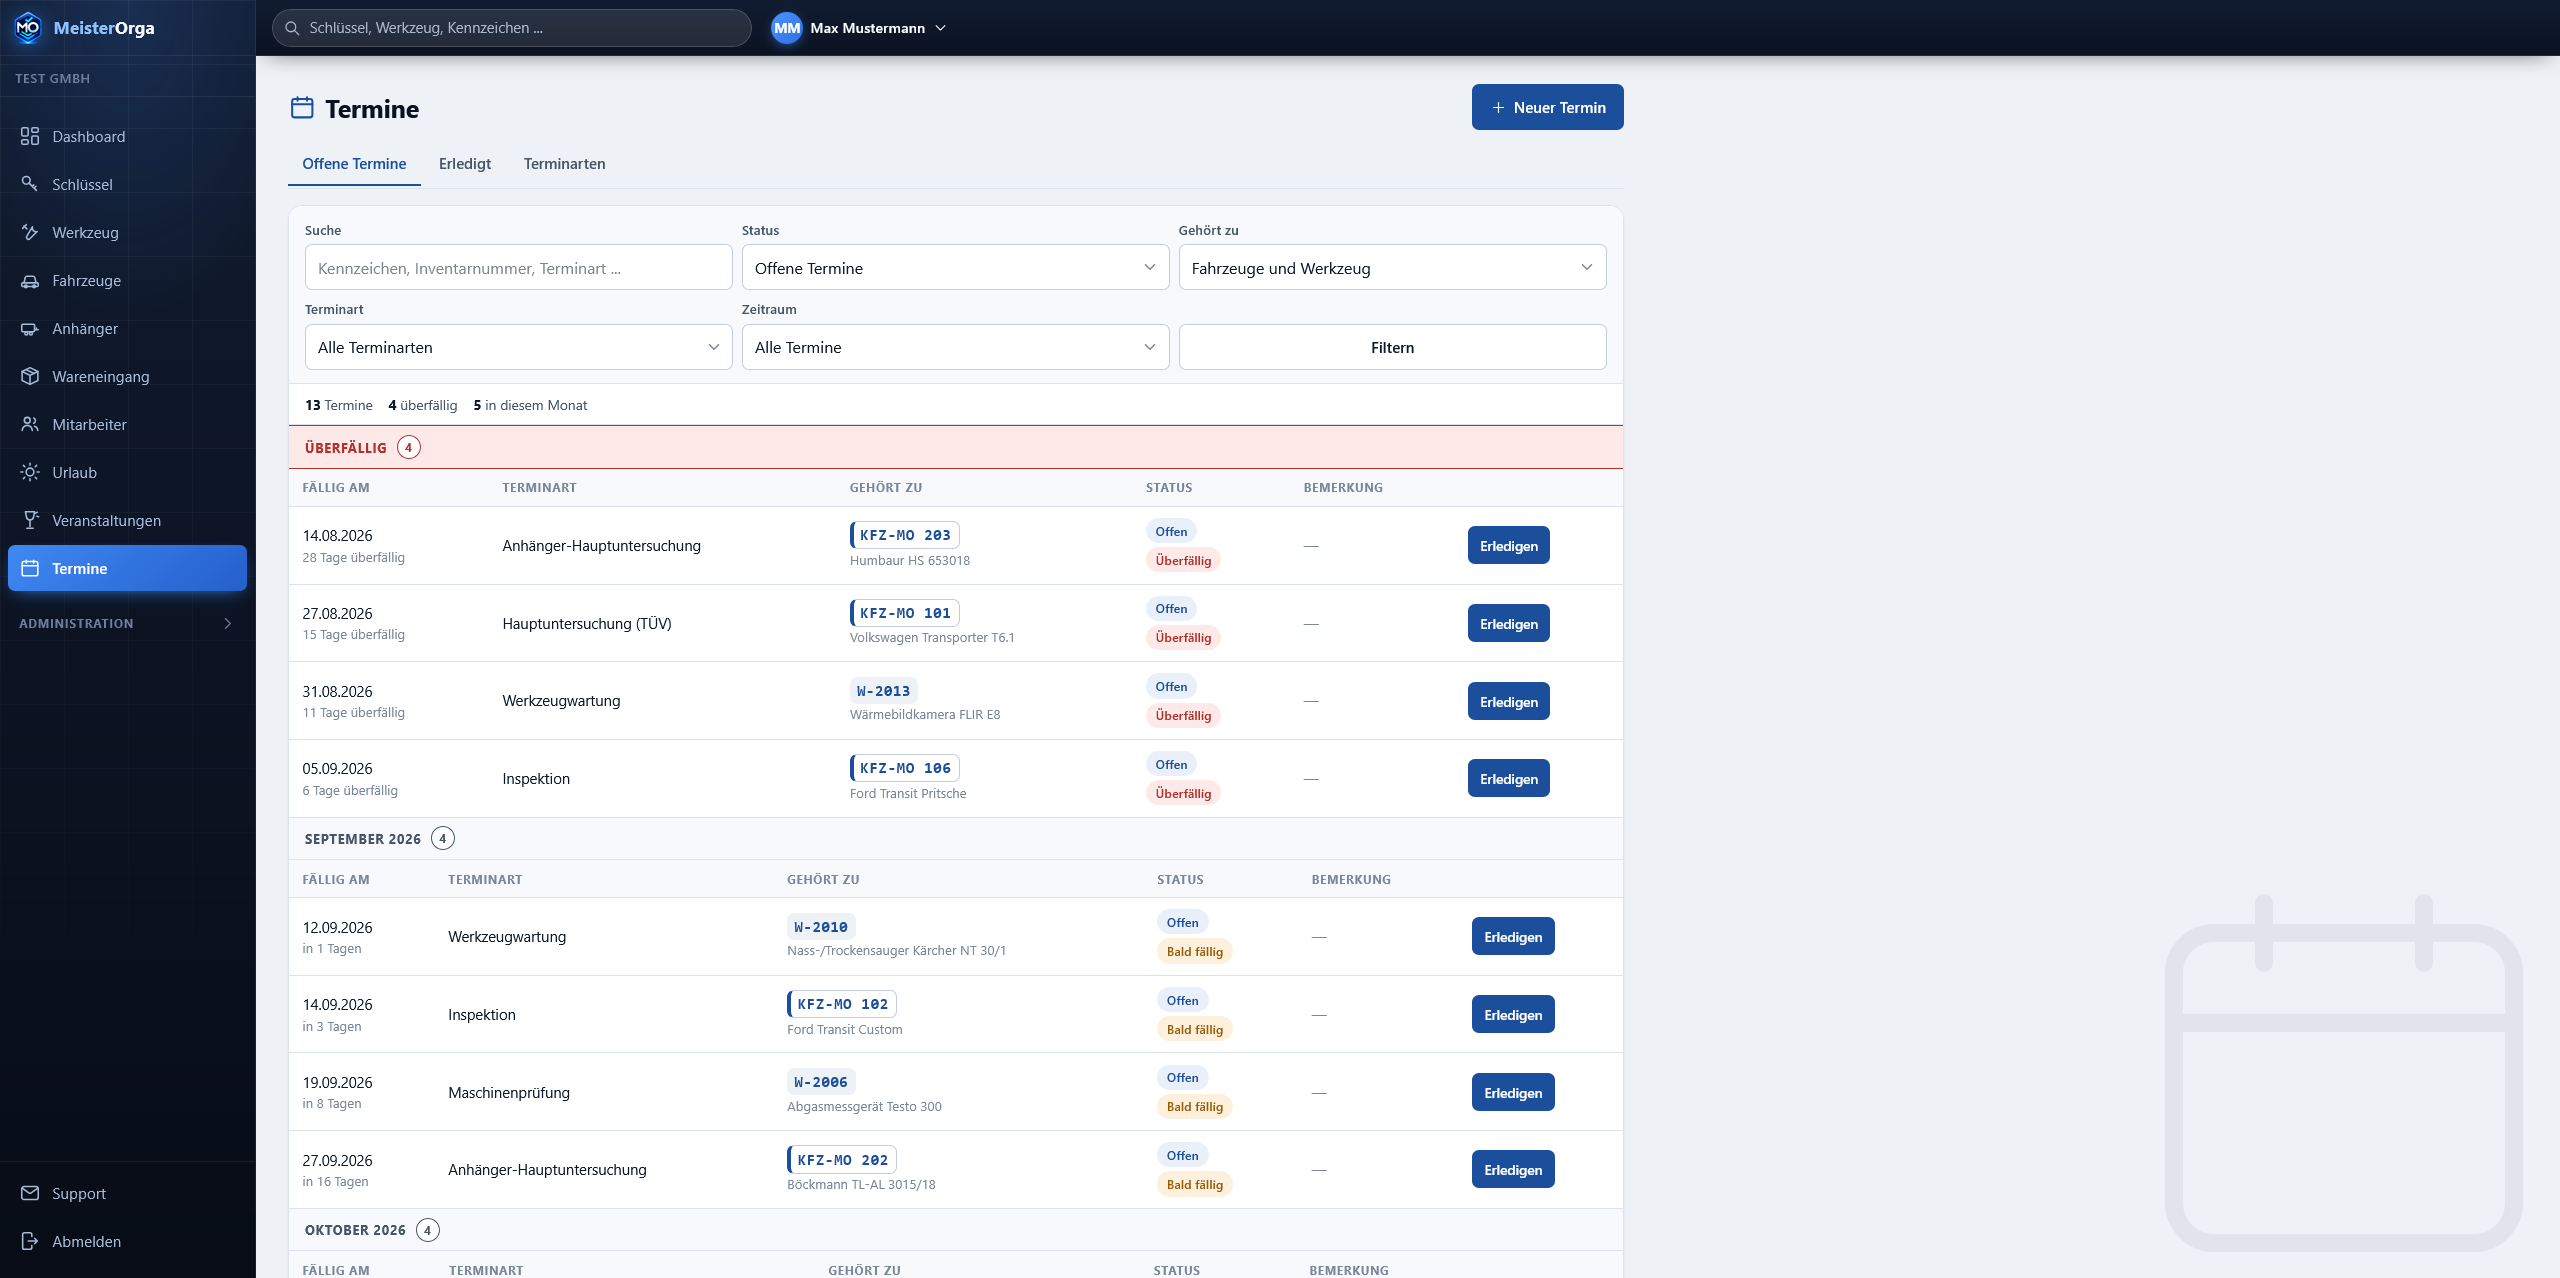The image size is (2560, 1278).
Task: Click the KFZ-MO 102 license plate badge
Action: pos(842,1004)
